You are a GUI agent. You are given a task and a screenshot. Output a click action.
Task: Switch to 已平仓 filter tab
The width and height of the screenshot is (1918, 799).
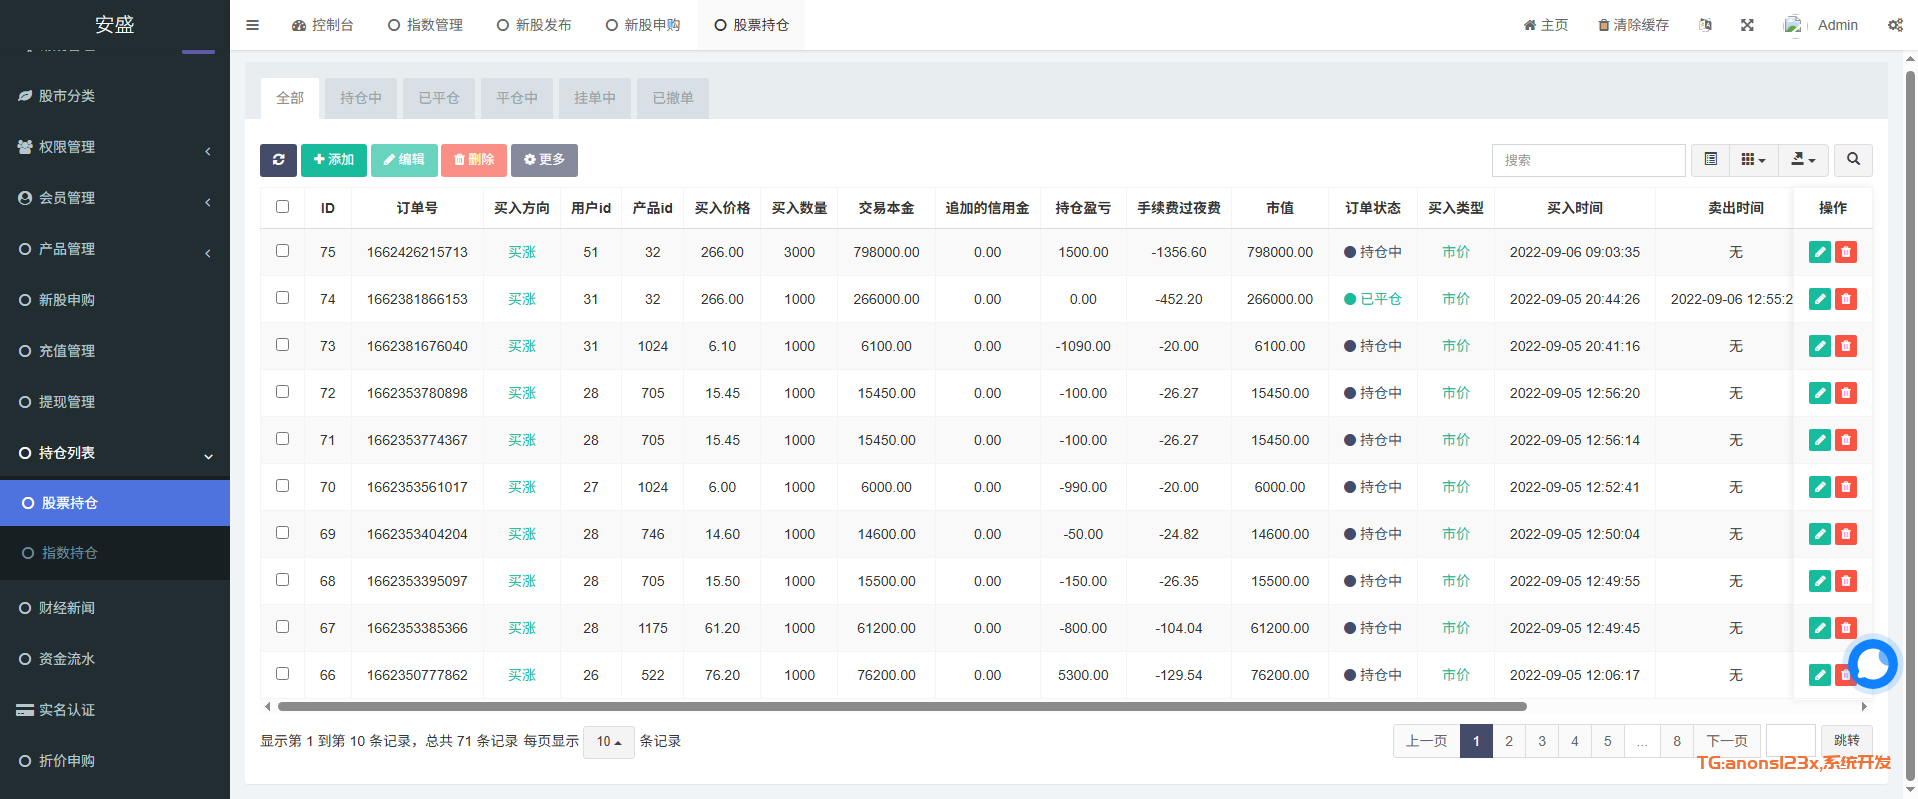point(439,98)
